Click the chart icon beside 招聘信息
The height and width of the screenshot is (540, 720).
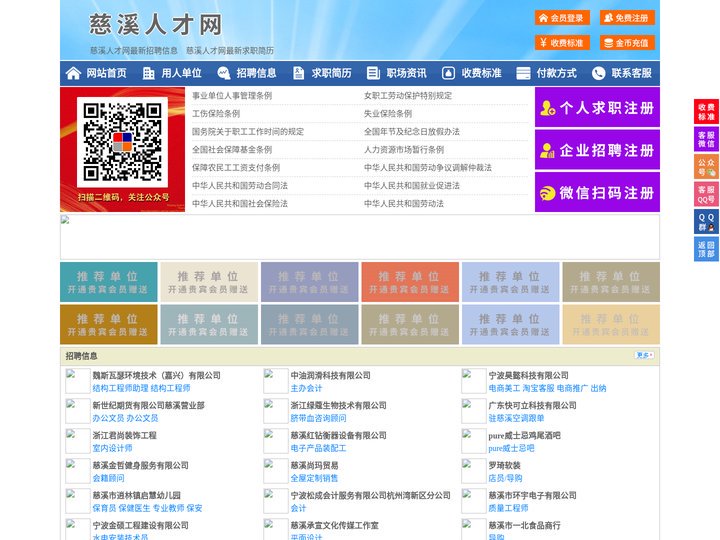[224, 73]
